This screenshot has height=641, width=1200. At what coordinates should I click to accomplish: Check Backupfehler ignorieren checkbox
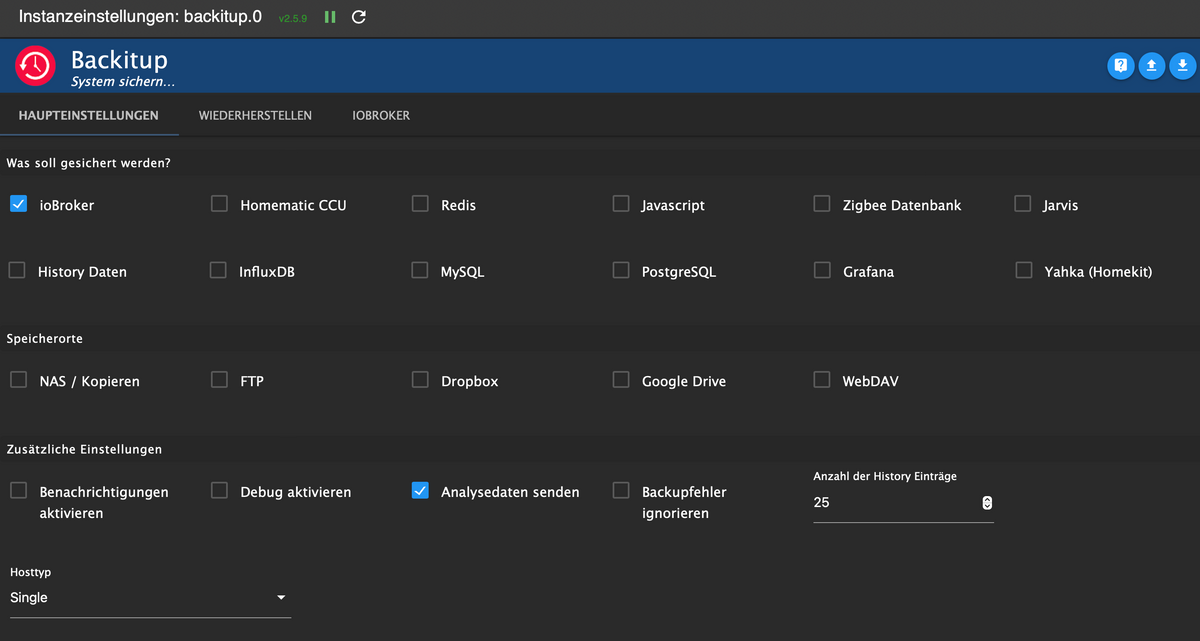tap(621, 491)
